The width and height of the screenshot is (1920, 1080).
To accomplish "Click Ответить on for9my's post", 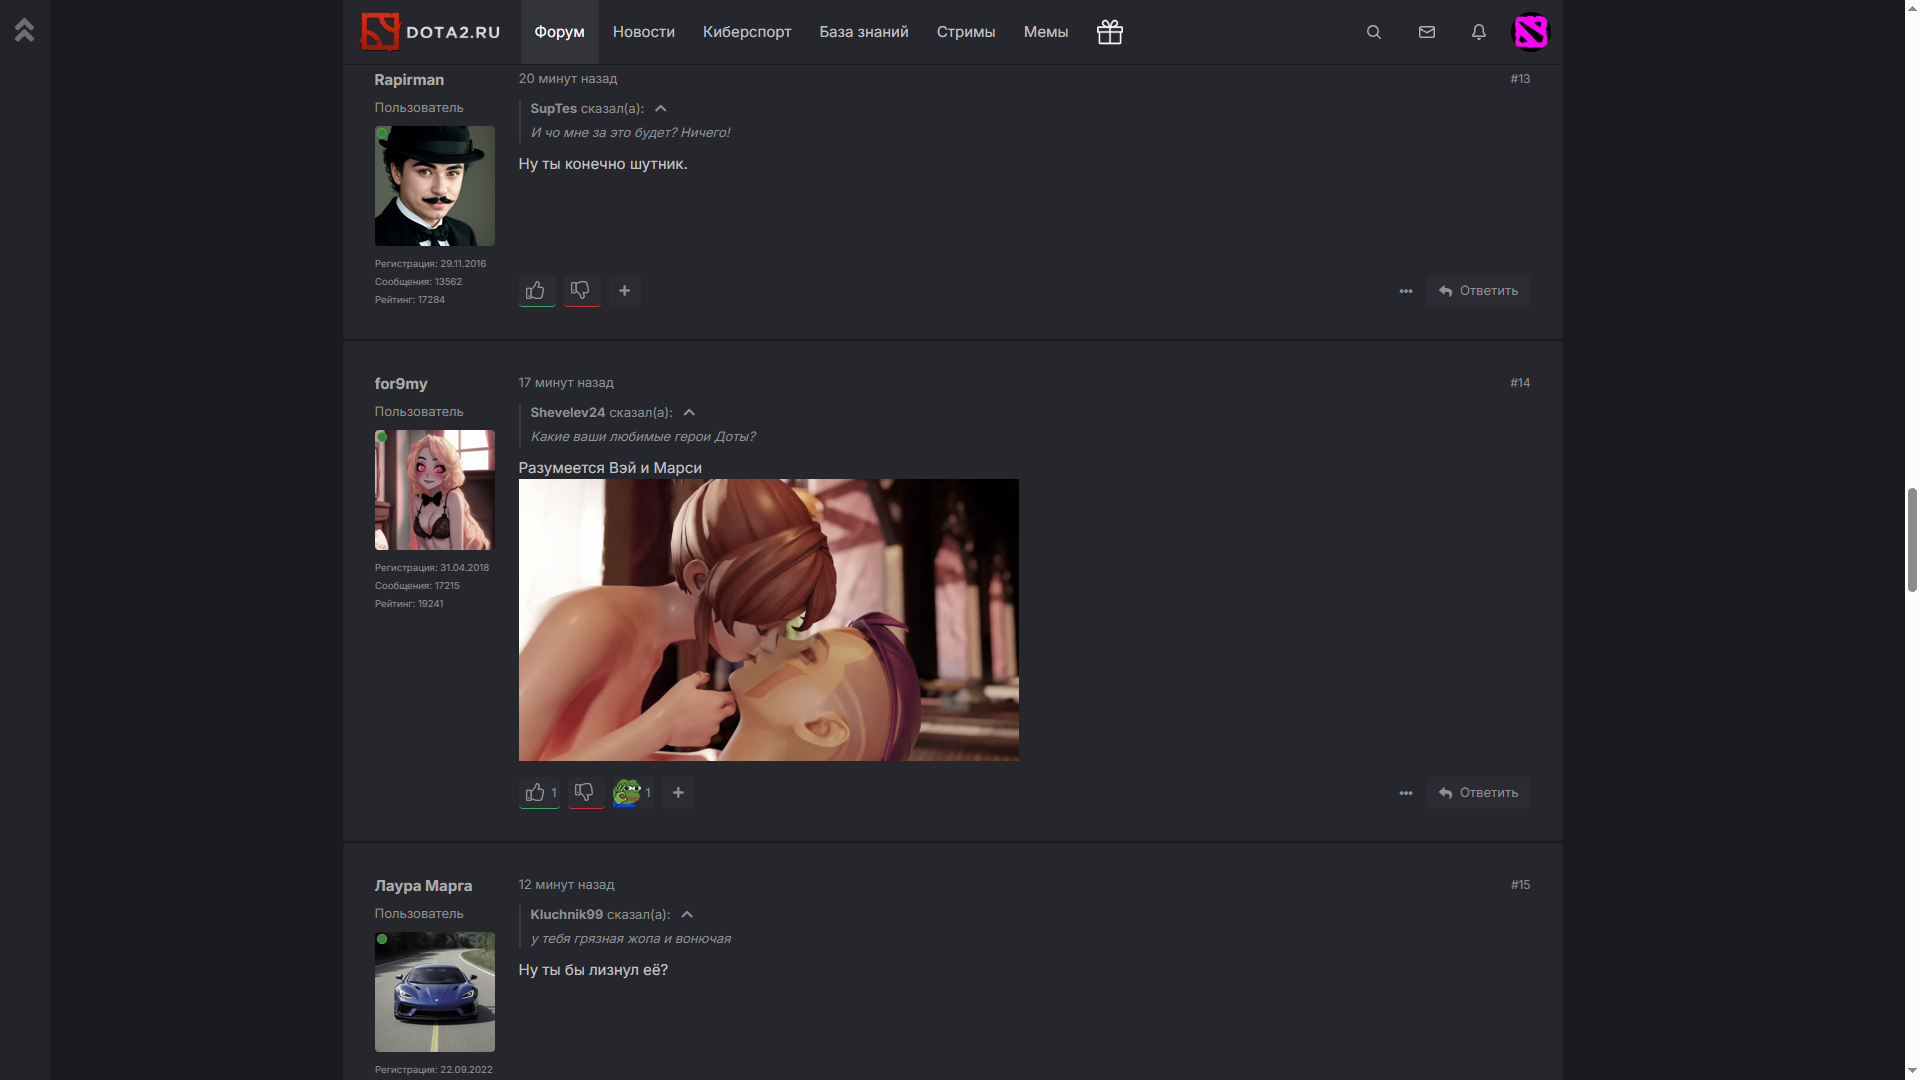I will [1478, 793].
